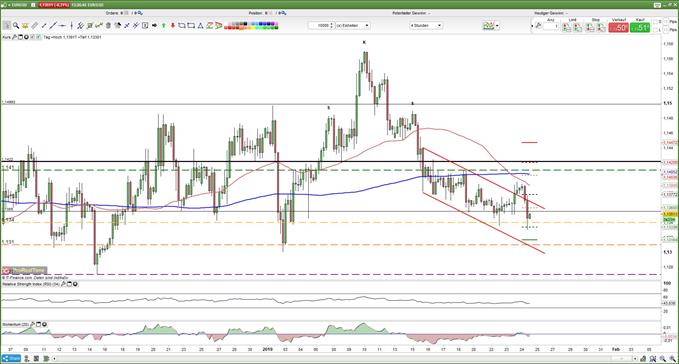The image size is (679, 364).
Task: Click the Momentum indicator label
Action: pos(15,324)
